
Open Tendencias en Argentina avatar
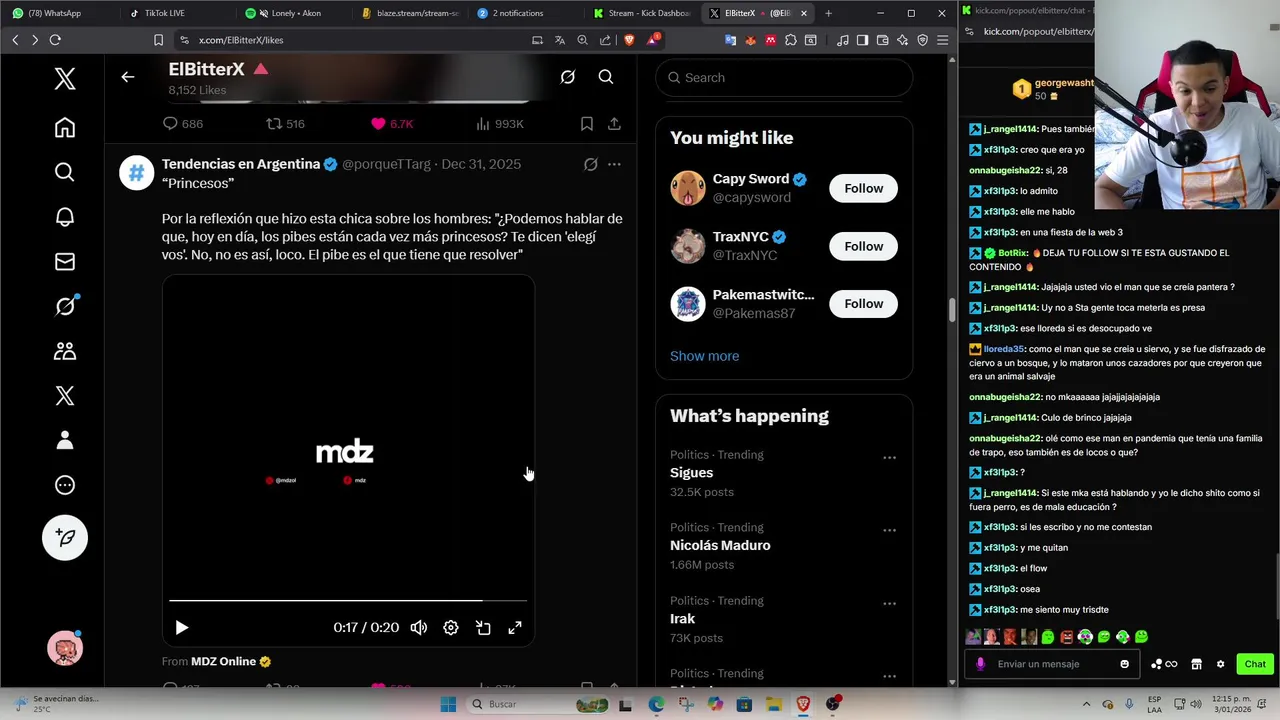[137, 172]
